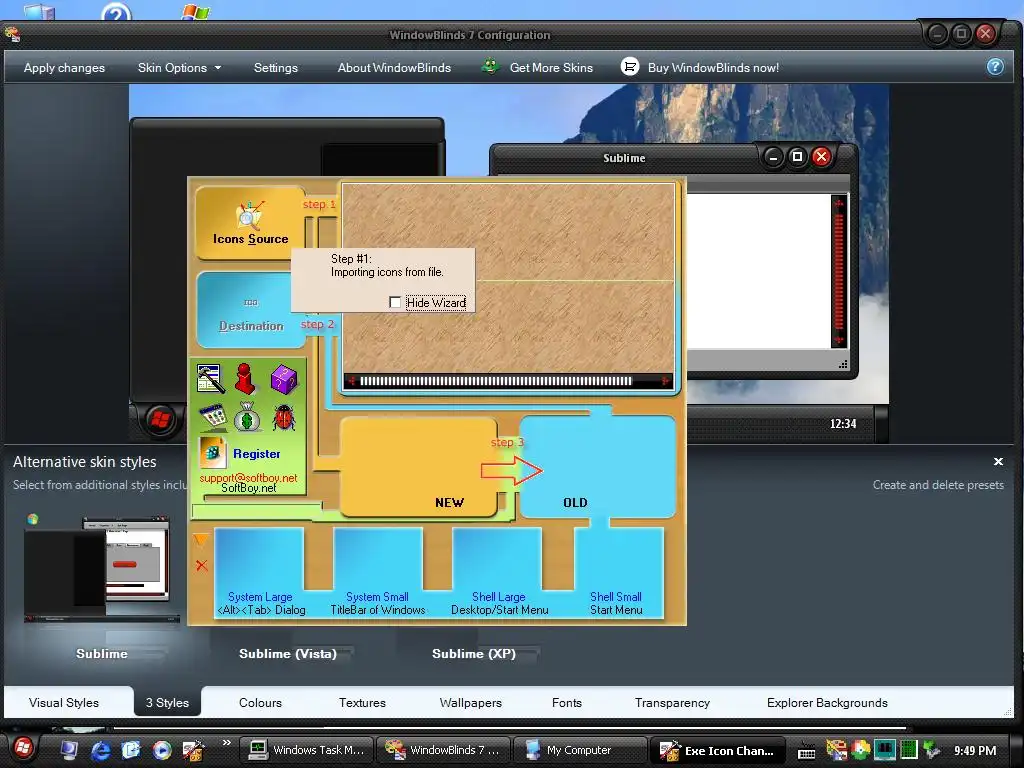
Task: Click the blue help question icon
Action: (x=995, y=67)
